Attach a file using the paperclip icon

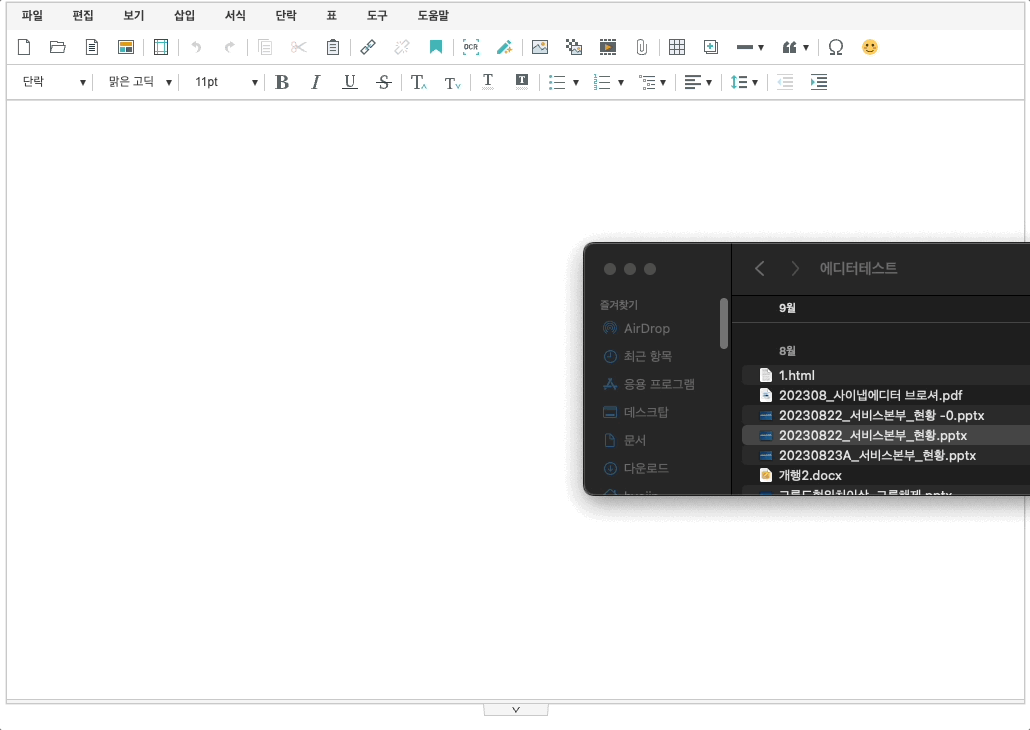(641, 47)
